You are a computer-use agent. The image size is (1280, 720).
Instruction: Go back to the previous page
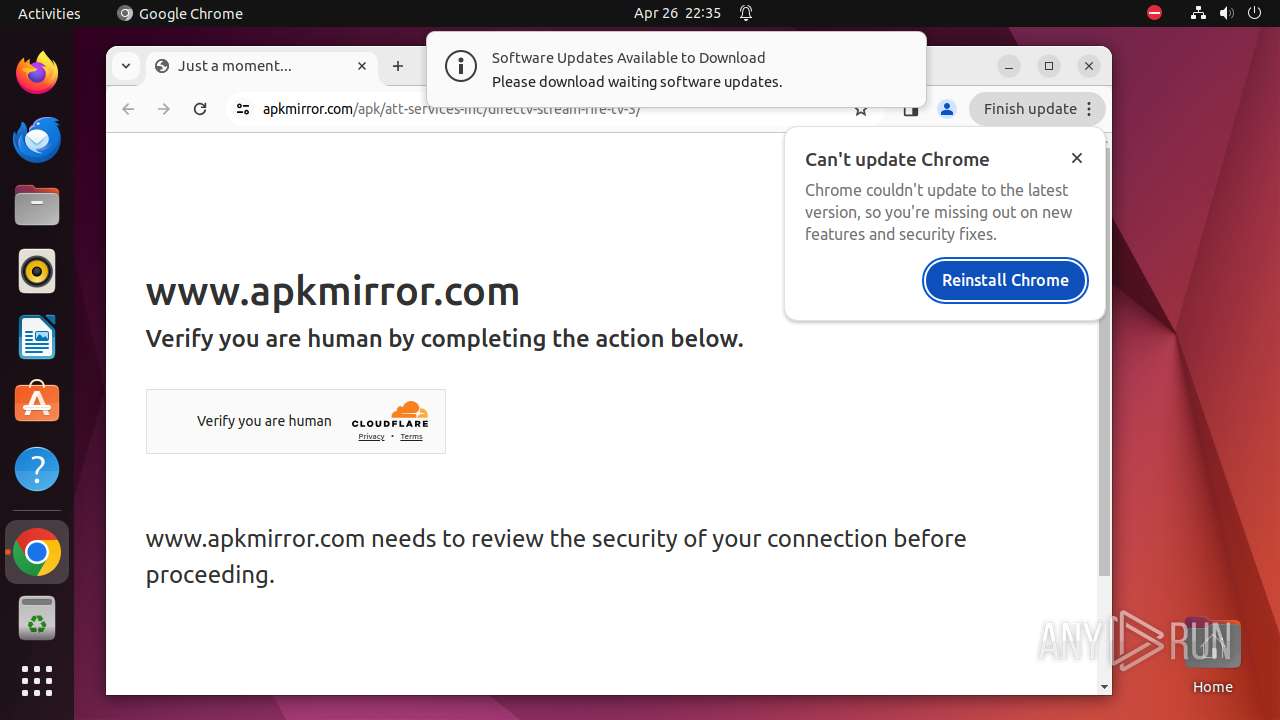coord(128,109)
